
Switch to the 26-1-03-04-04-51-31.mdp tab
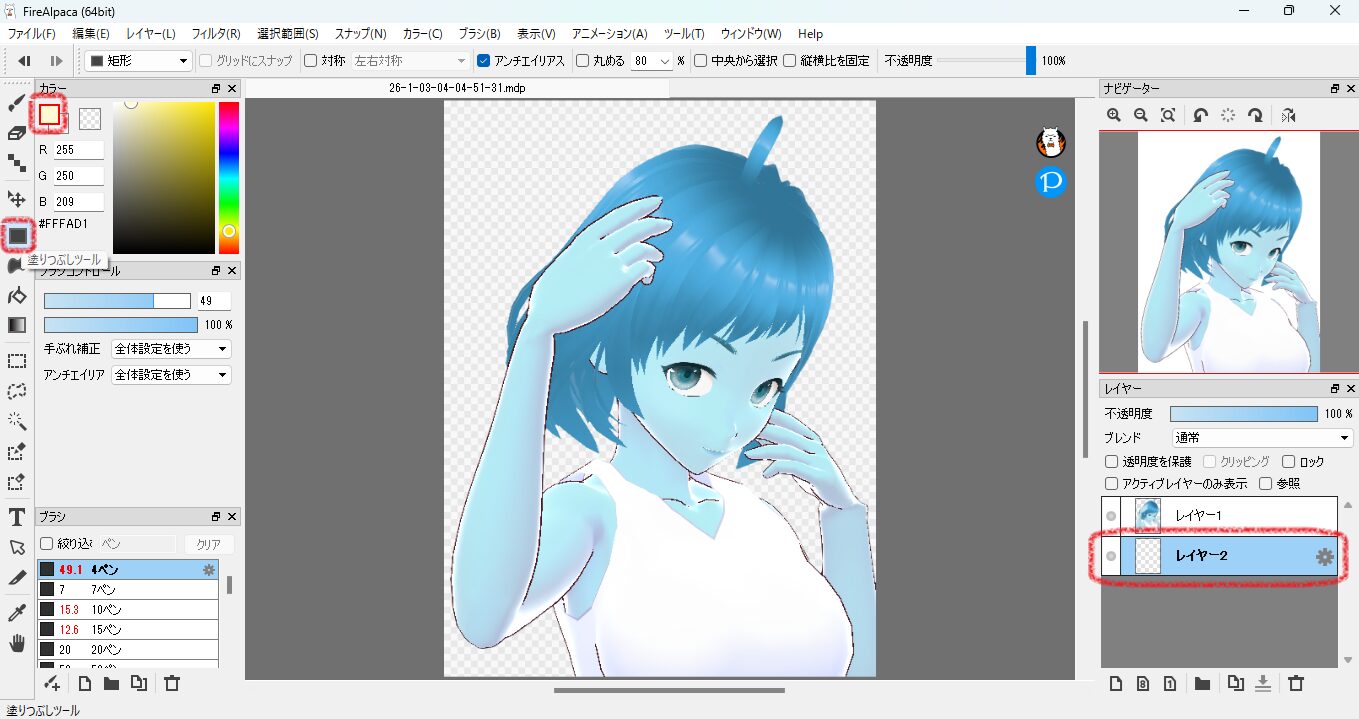(457, 88)
